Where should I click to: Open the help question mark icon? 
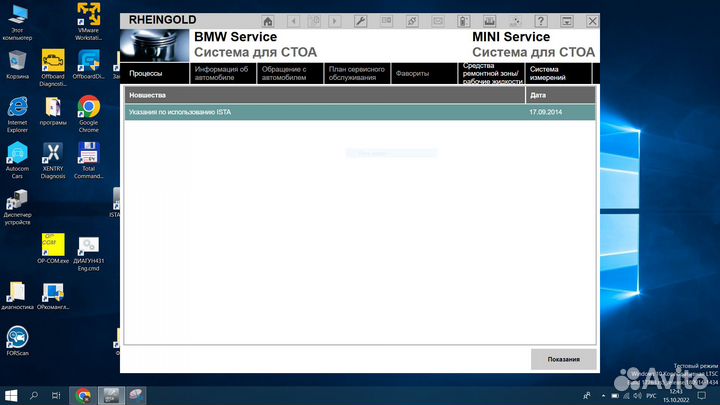(x=540, y=21)
